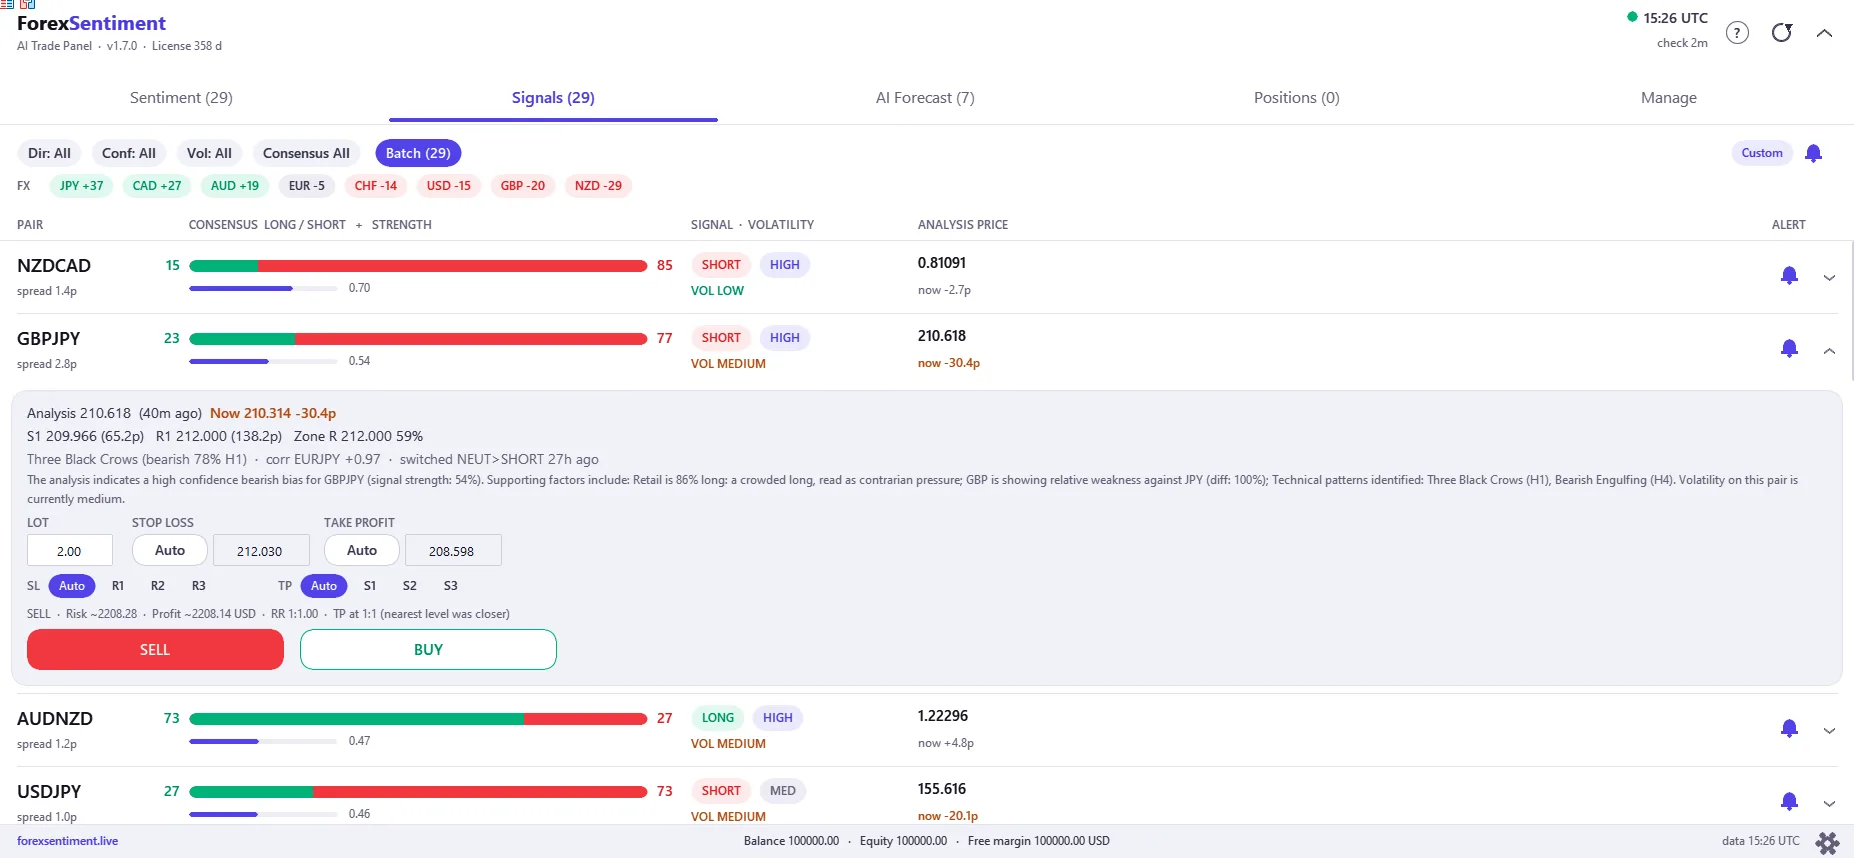Image resolution: width=1854 pixels, height=858 pixels.
Task: Toggle Batch (29) filter chip
Action: 418,153
